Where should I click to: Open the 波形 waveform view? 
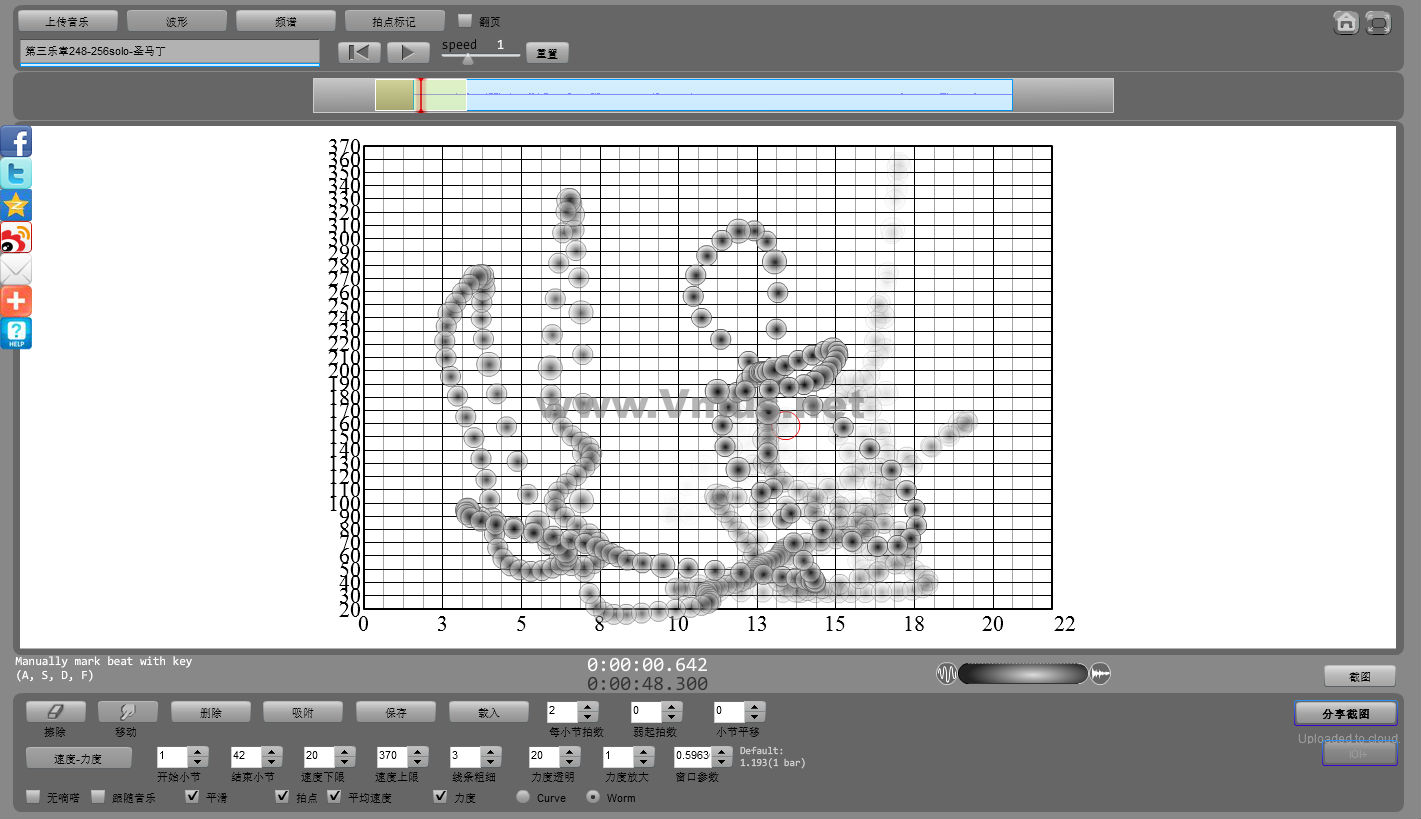(177, 21)
